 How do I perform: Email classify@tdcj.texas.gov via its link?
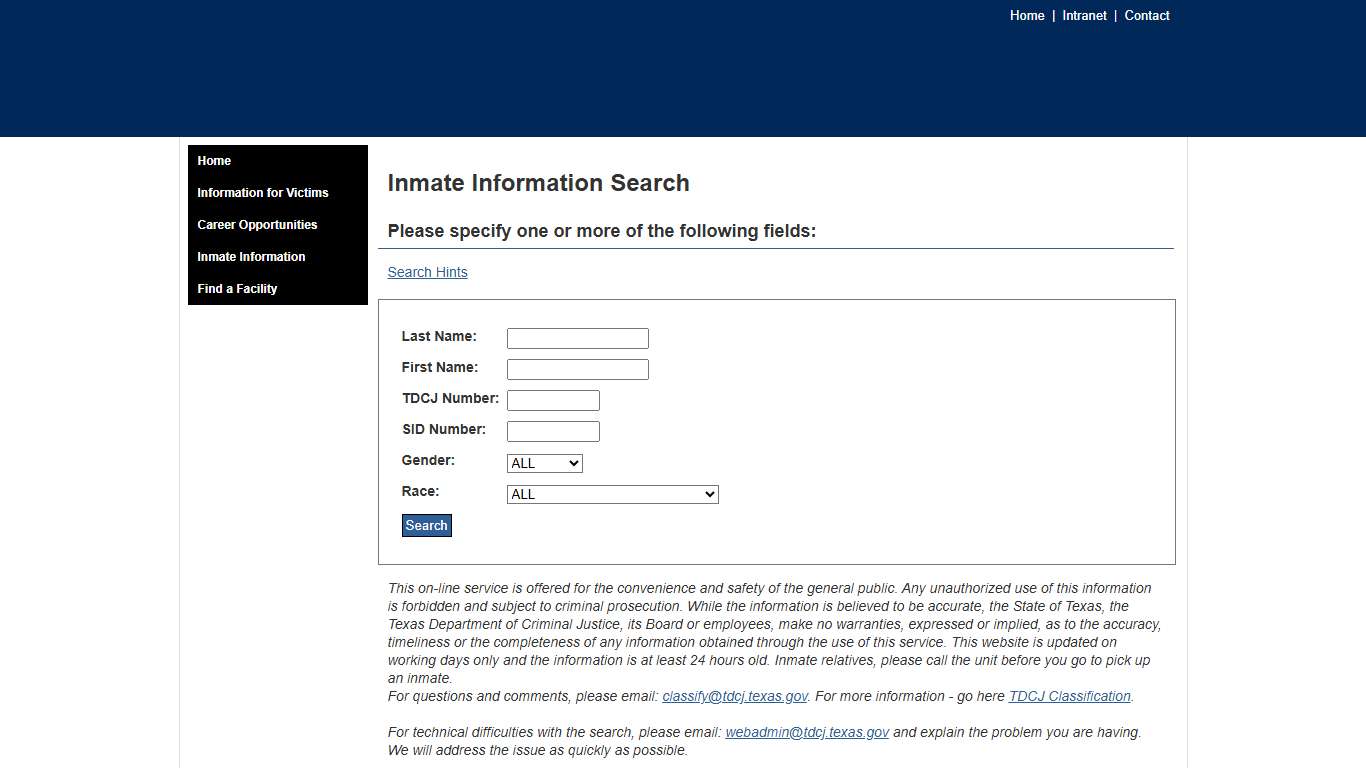(735, 696)
